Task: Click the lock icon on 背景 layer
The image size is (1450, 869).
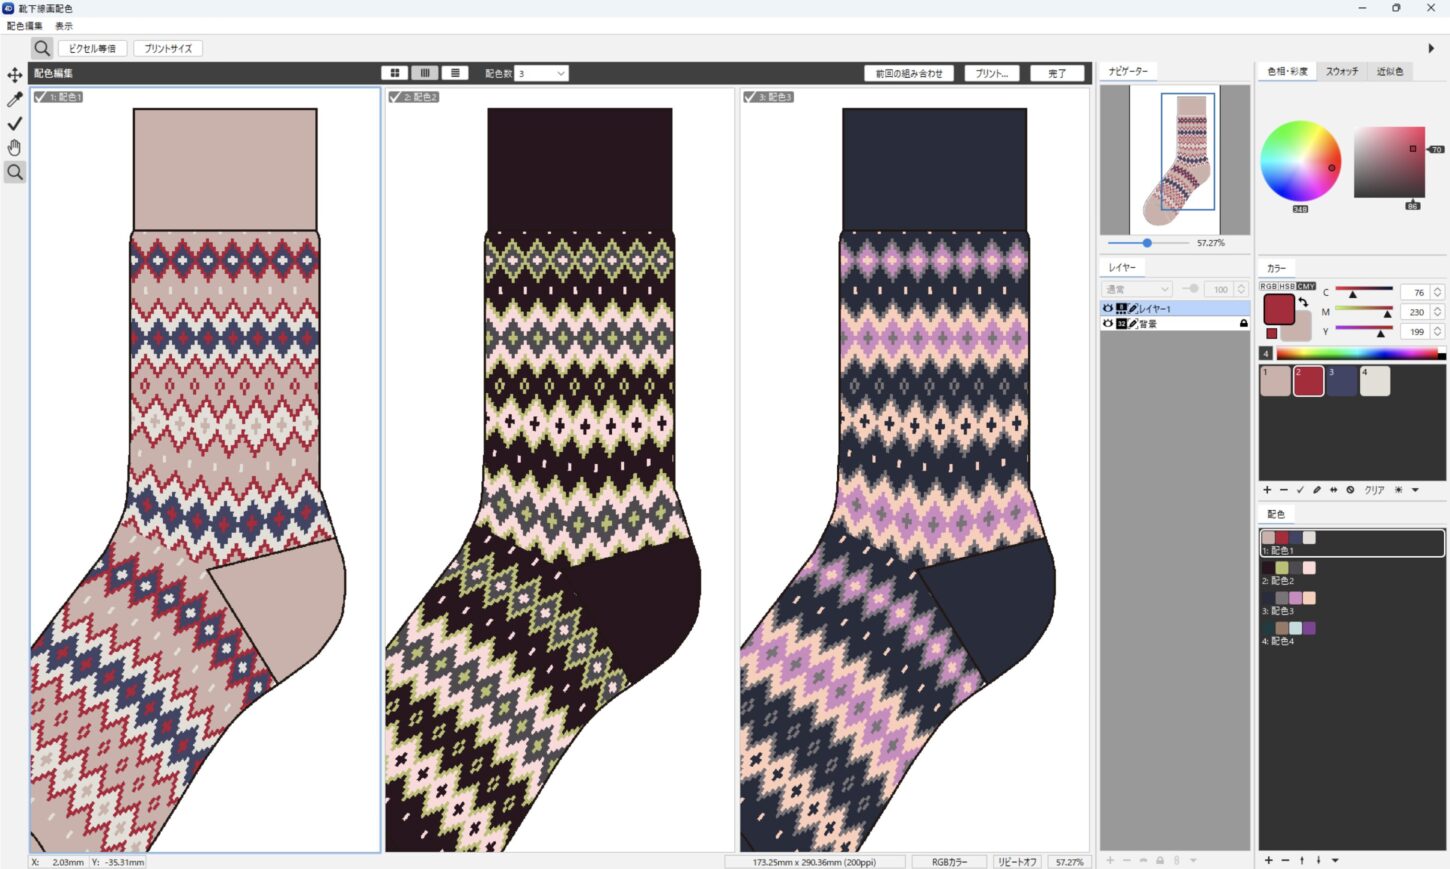Action: (1243, 324)
